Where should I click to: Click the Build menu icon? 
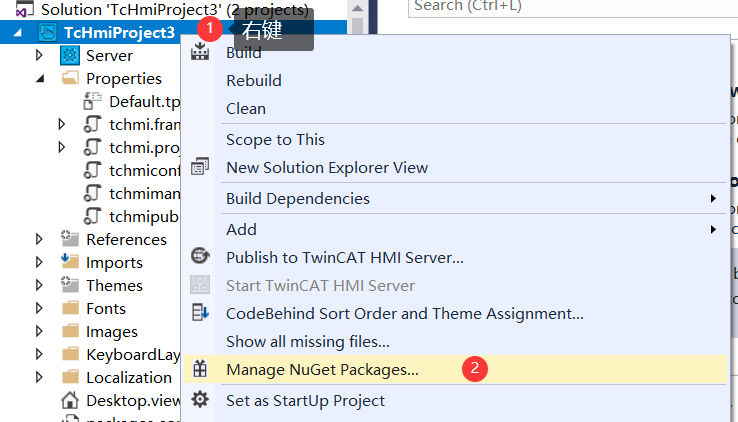pyautogui.click(x=200, y=51)
